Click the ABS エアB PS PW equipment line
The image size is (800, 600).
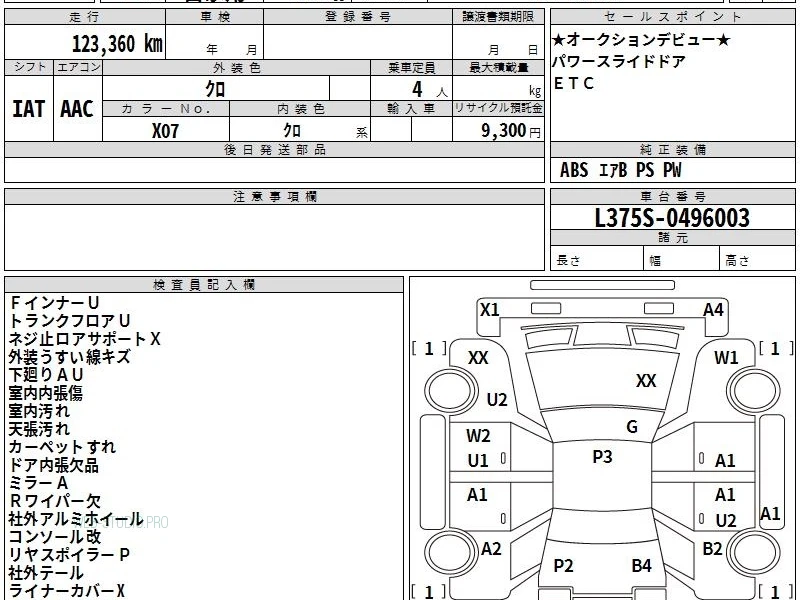(620, 170)
